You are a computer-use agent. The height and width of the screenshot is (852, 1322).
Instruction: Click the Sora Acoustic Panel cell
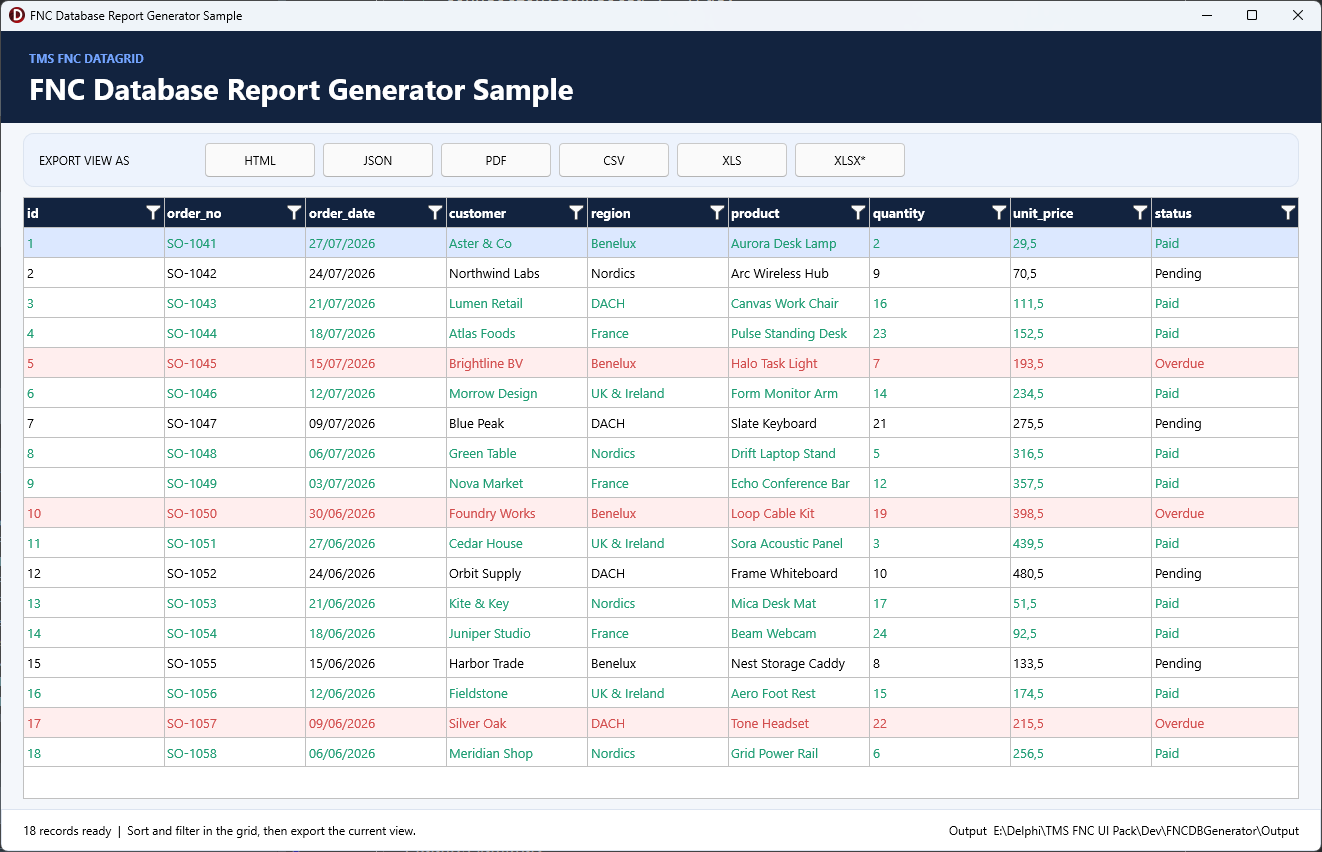(799, 543)
